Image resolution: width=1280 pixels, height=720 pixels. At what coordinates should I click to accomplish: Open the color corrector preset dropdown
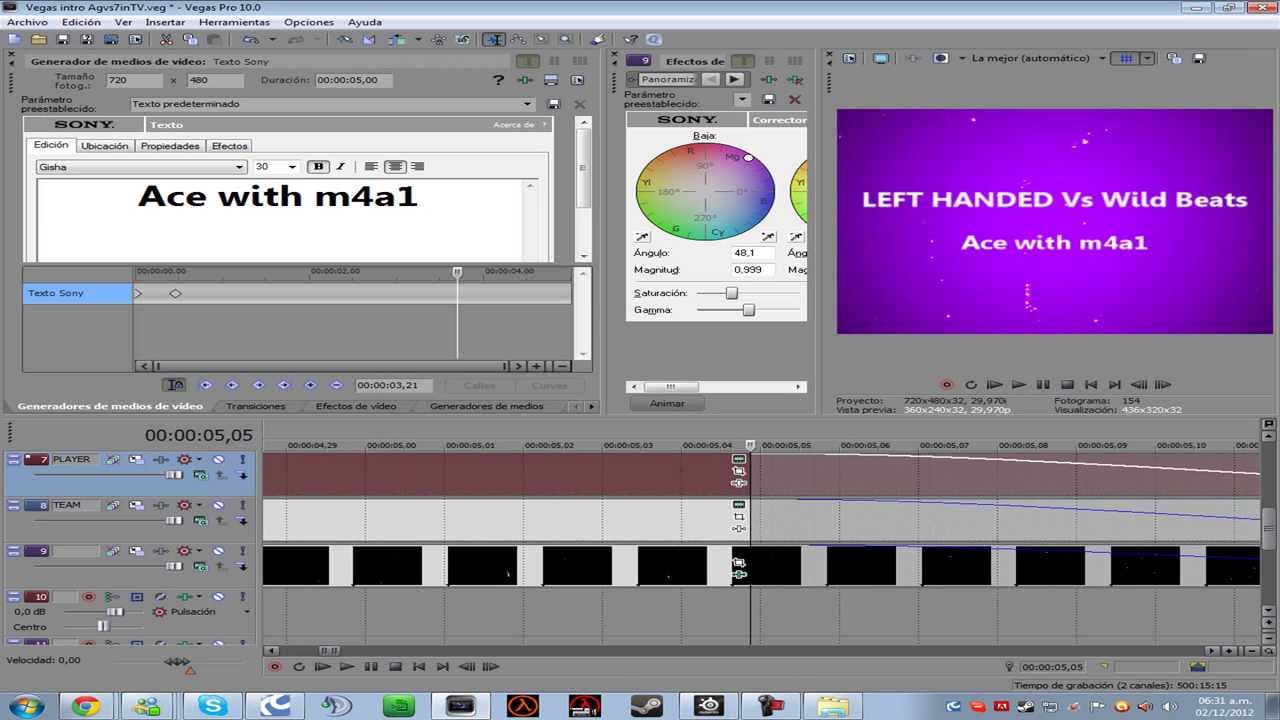coord(742,99)
